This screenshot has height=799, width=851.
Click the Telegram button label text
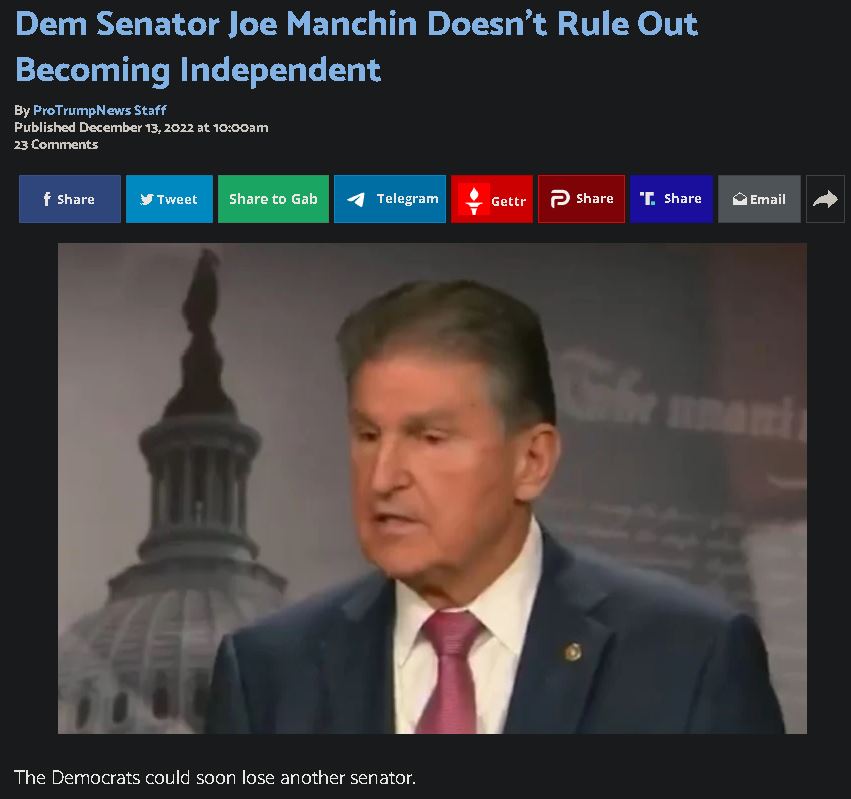(x=408, y=199)
